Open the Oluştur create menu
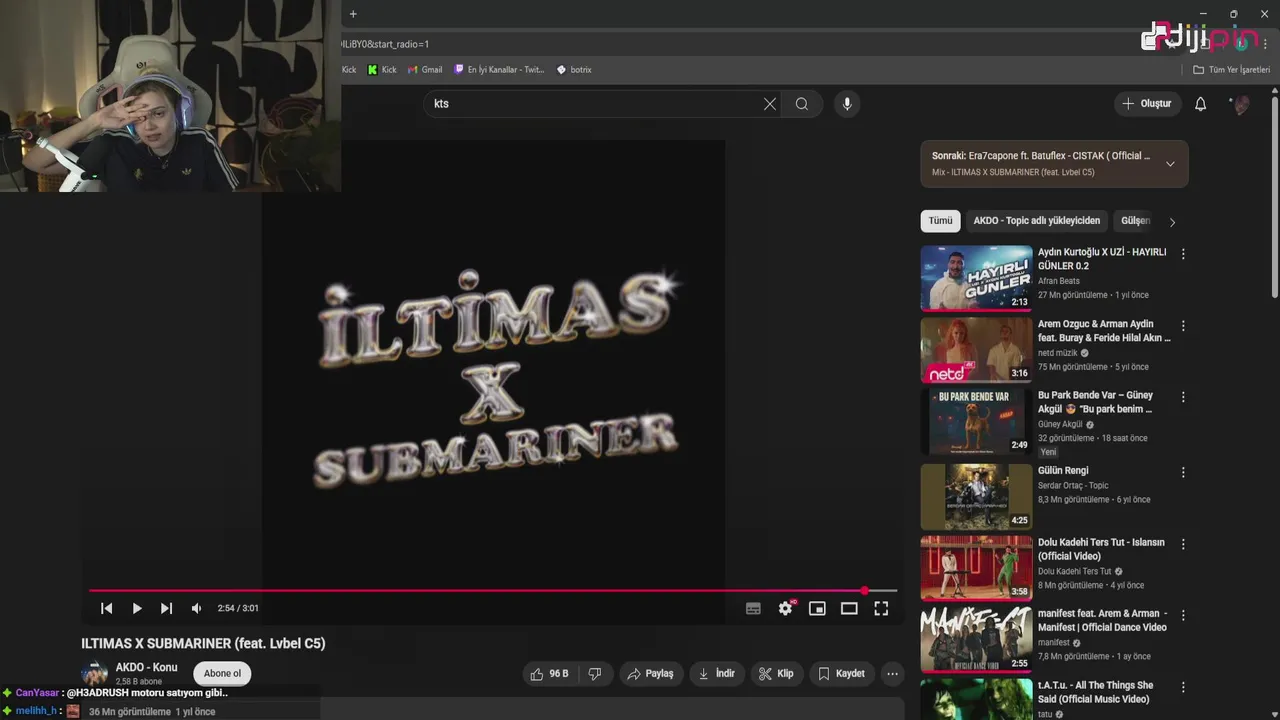Screen dimensions: 1280x720 point(1146,104)
